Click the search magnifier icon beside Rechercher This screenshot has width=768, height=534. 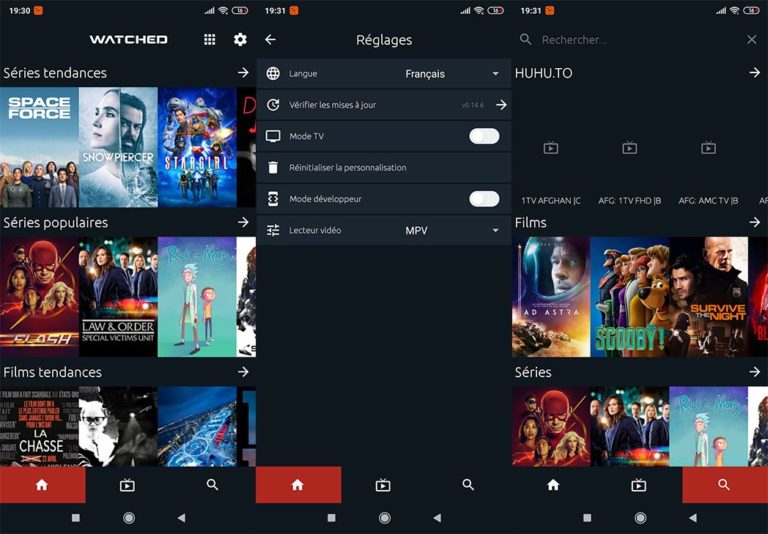point(526,39)
